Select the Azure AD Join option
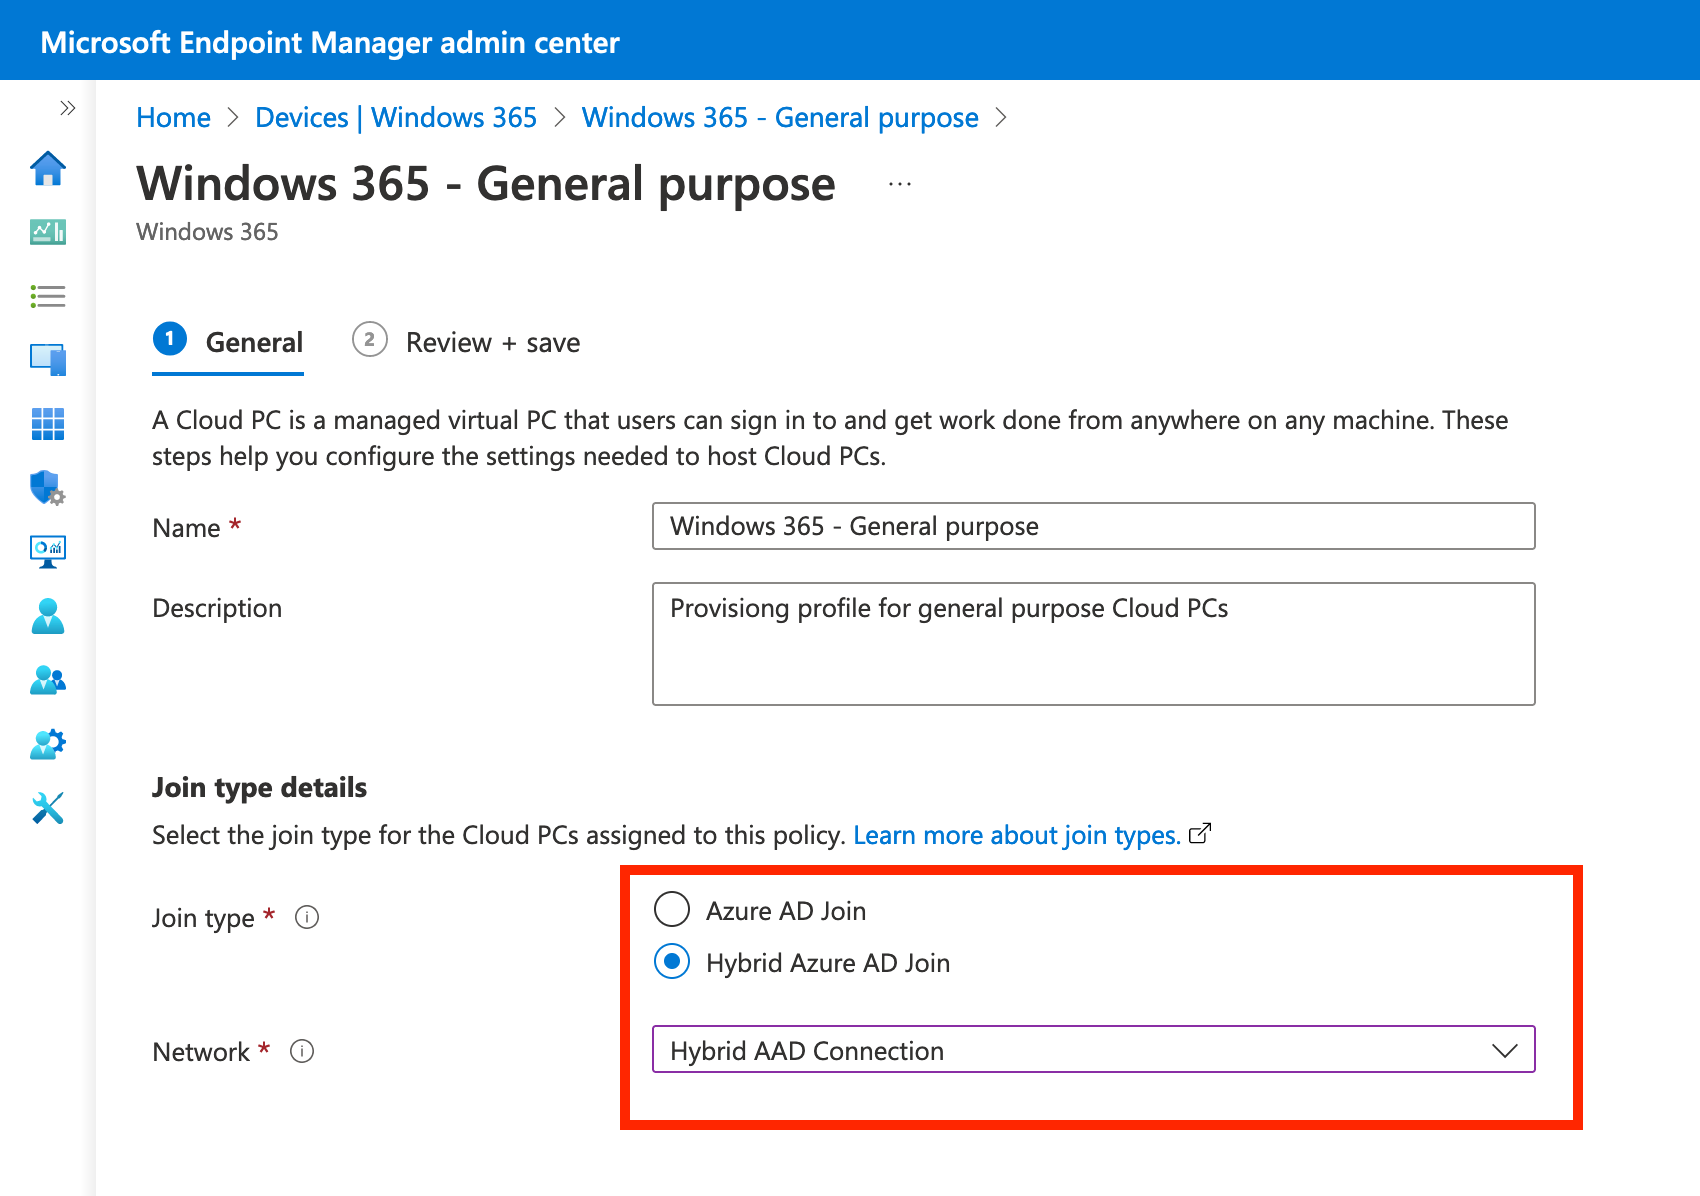Screen dimensions: 1700x1196 click(672, 910)
